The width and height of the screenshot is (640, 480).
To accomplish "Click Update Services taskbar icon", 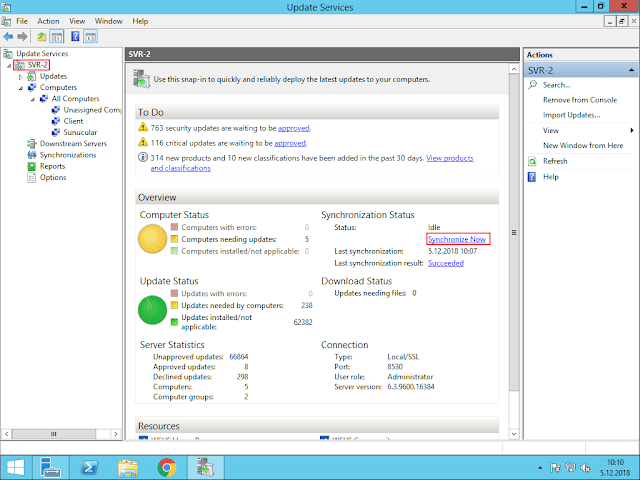I will (205, 467).
